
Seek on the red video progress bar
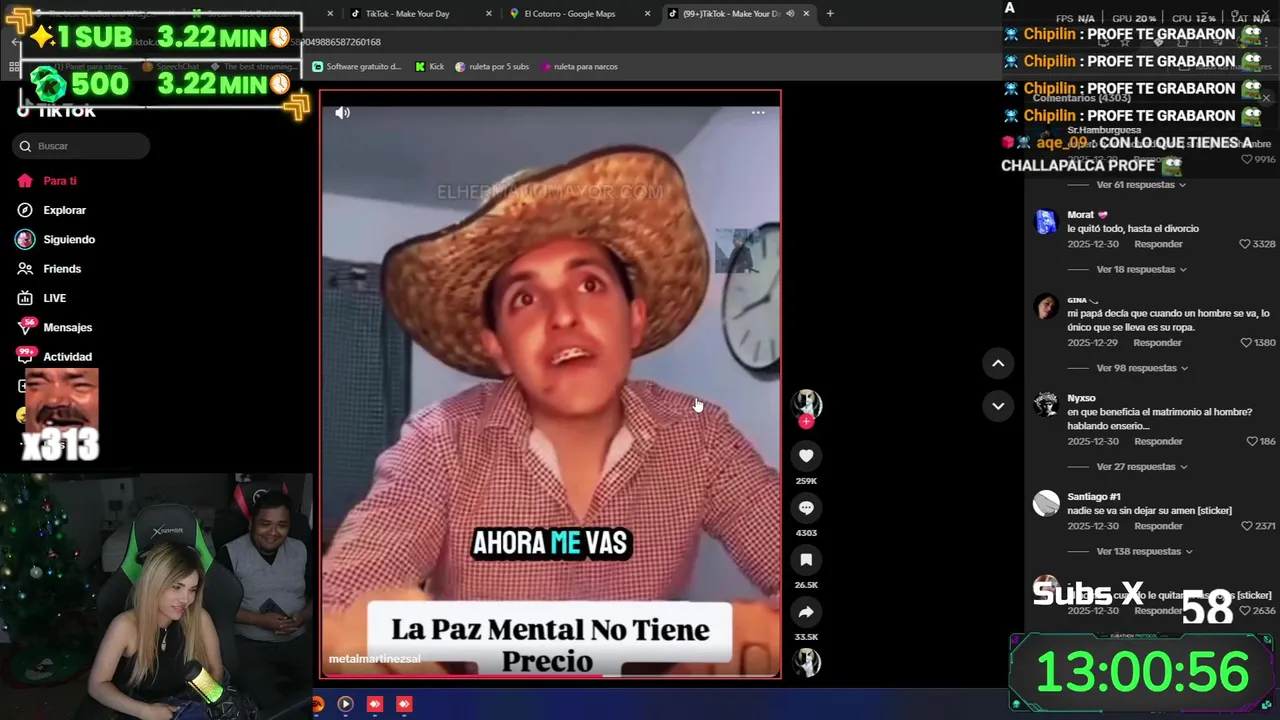coord(550,676)
